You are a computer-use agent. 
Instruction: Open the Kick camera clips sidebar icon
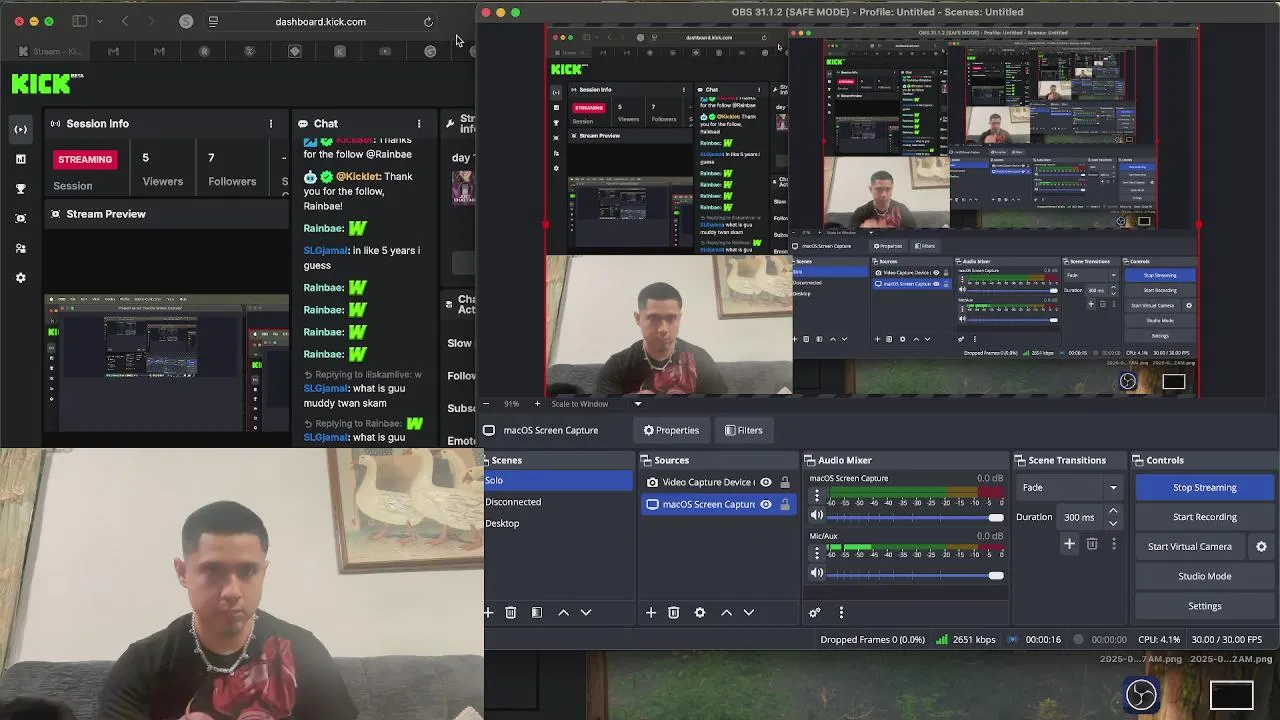pyautogui.click(x=21, y=218)
